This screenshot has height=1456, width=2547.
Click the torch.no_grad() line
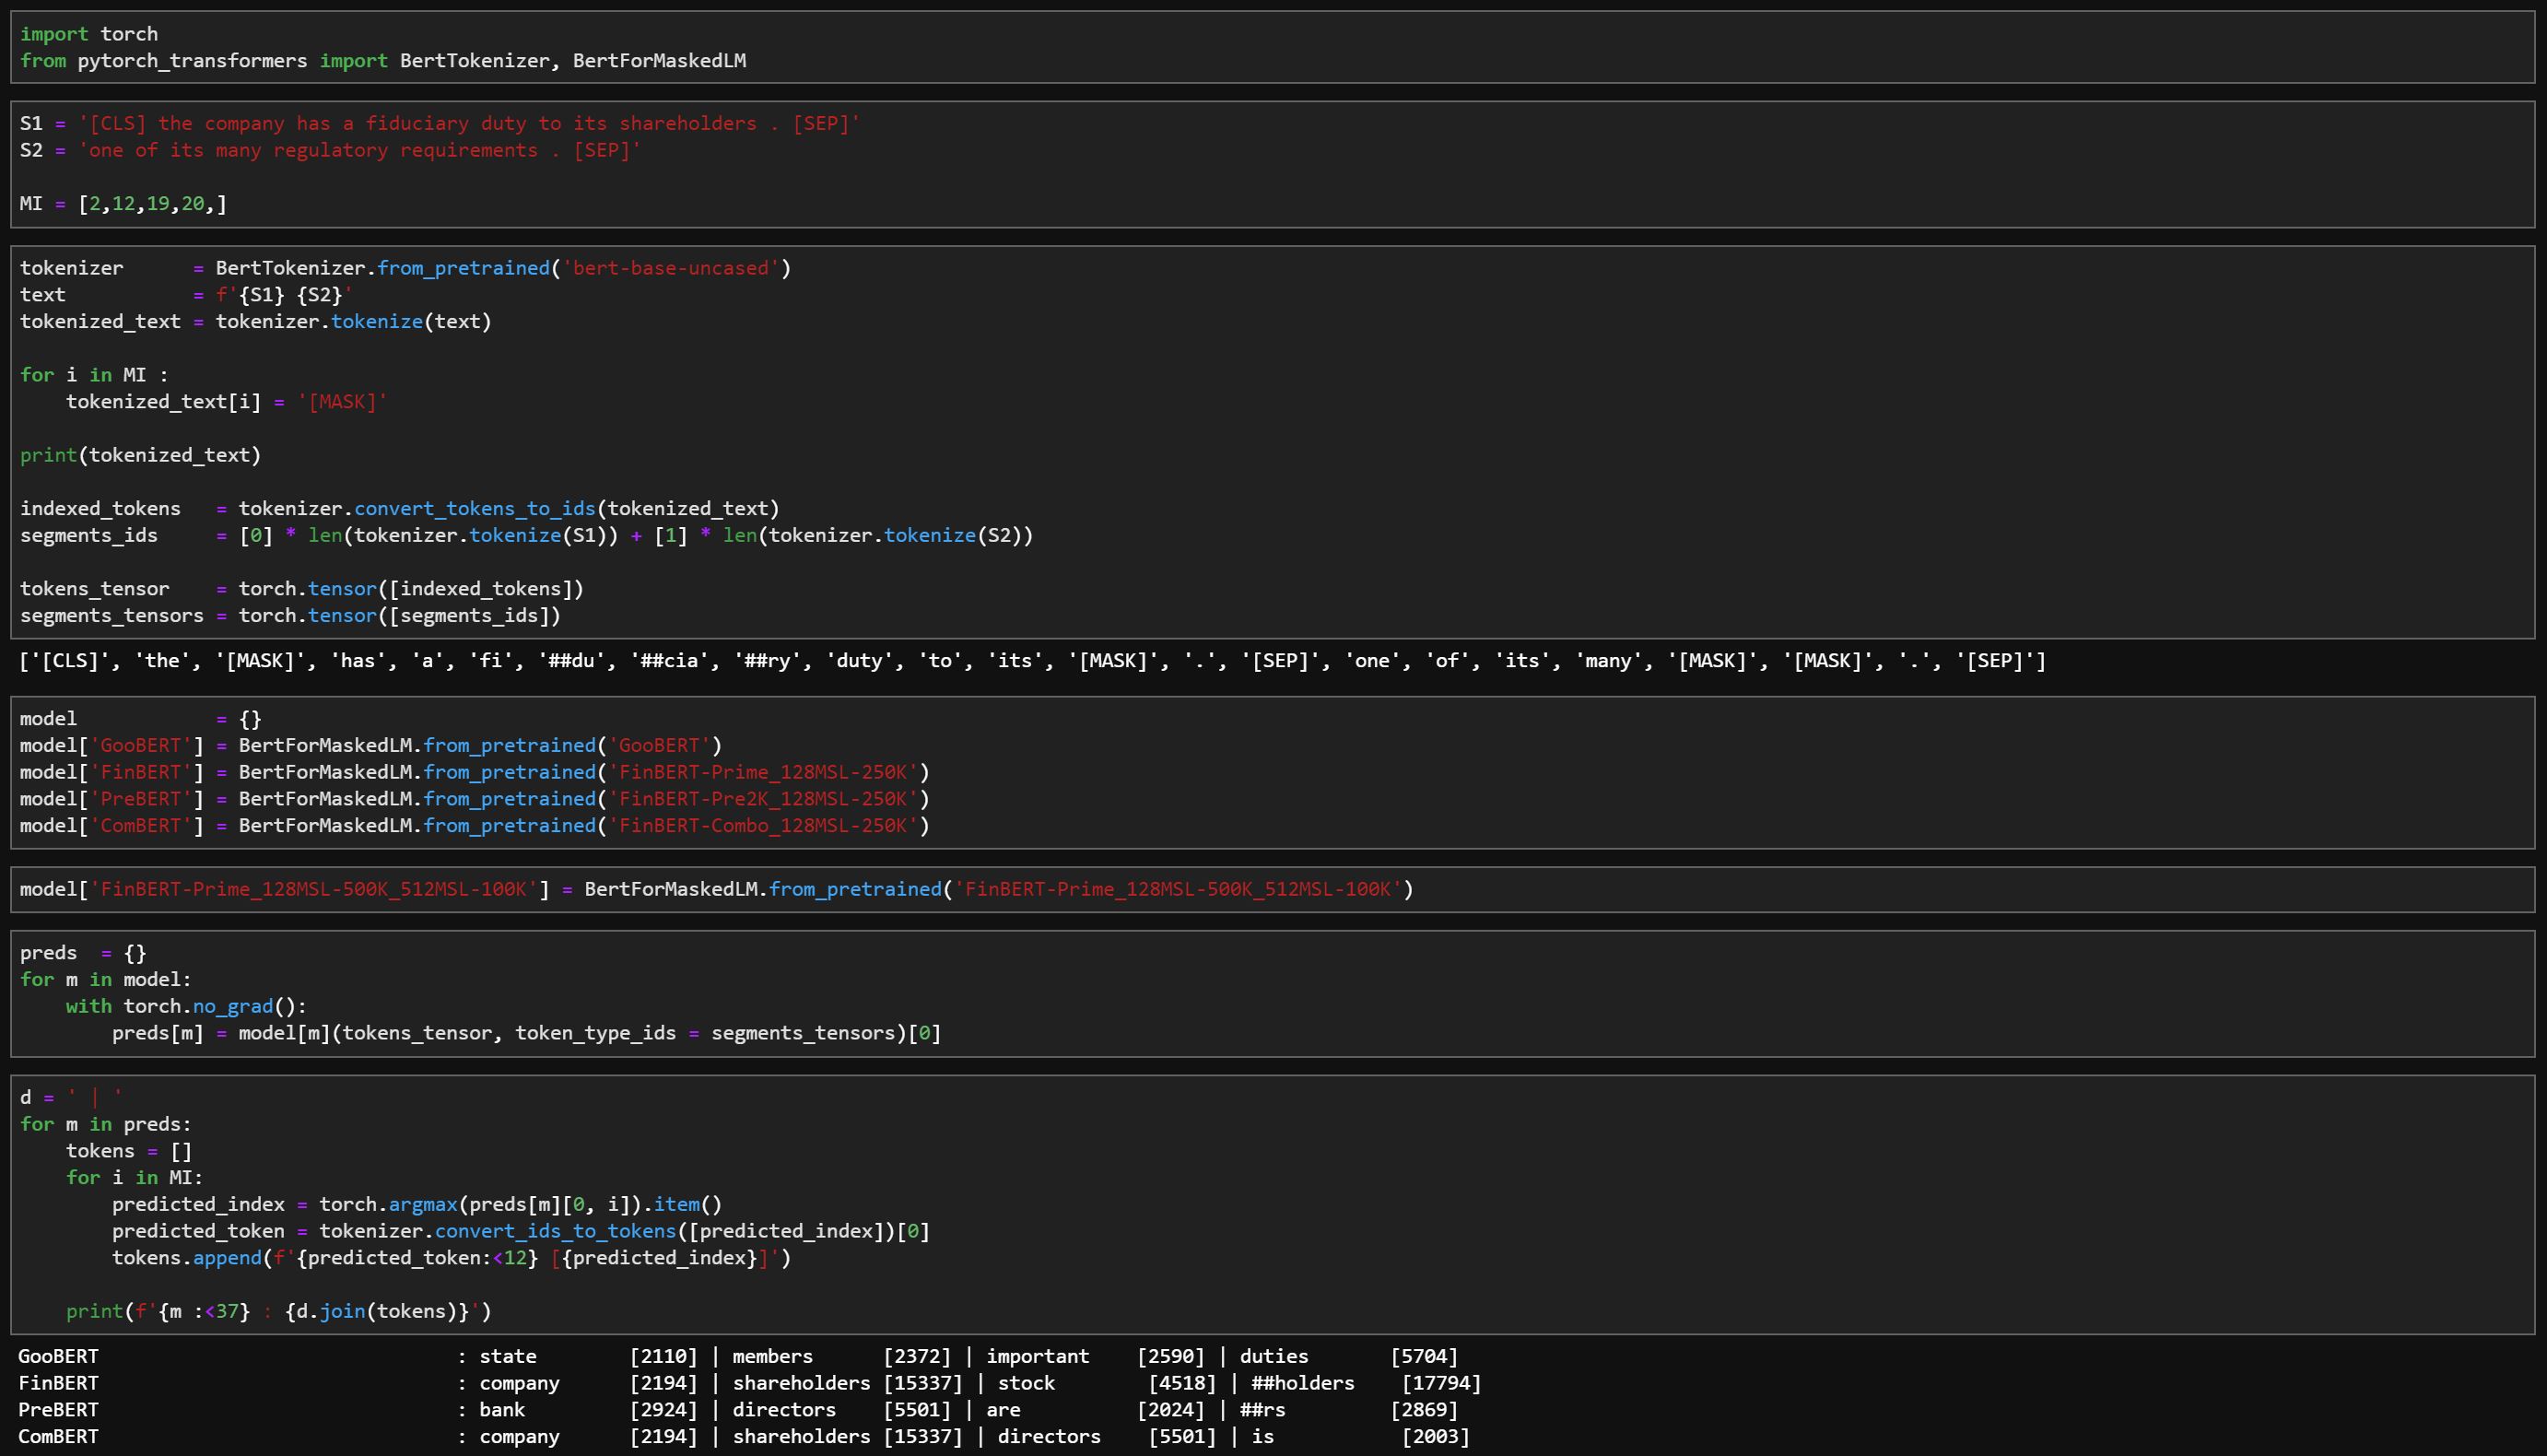pos(186,1007)
